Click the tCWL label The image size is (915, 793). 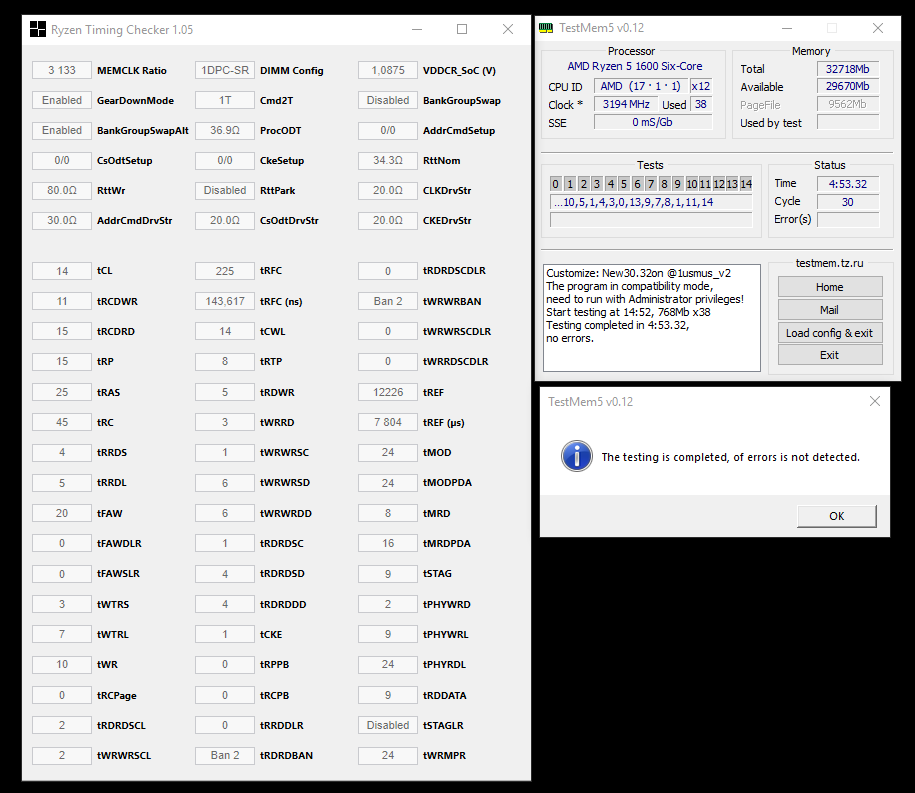point(273,331)
